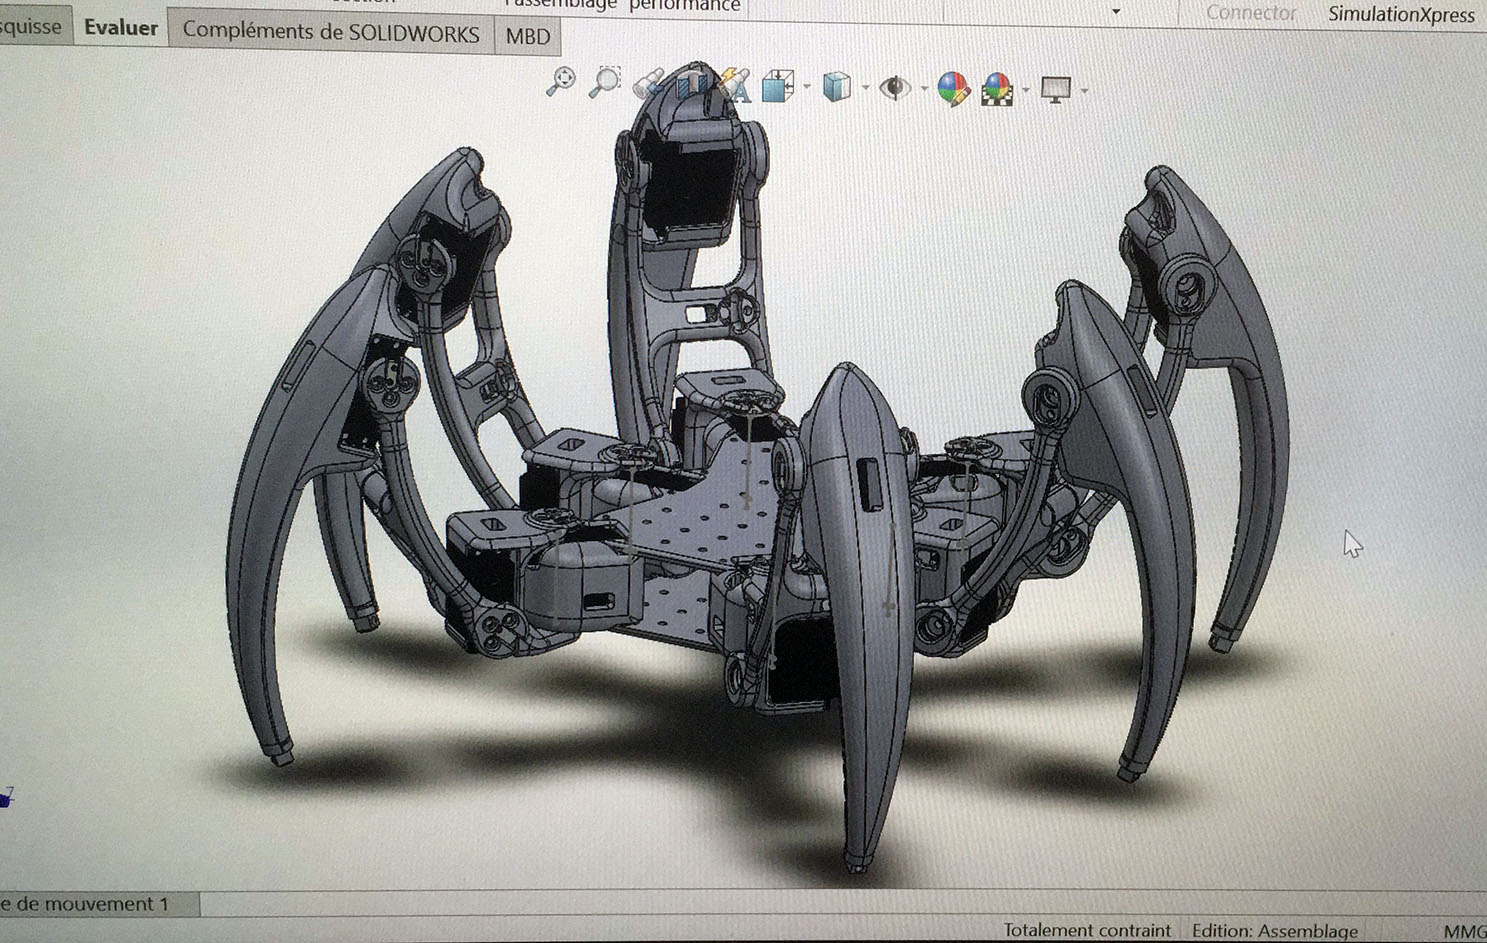This screenshot has height=943, width=1487.
Task: Click the Zoom to Fit magnifier icon
Action: 561,81
